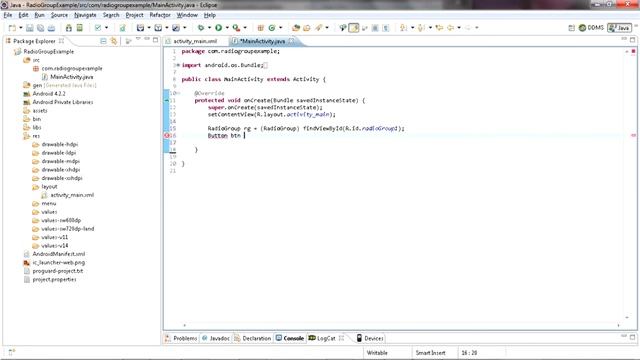Screen dimensions: 640x360
Task: Toggle the Mark Occurrences highlighted icon
Action: point(354,28)
